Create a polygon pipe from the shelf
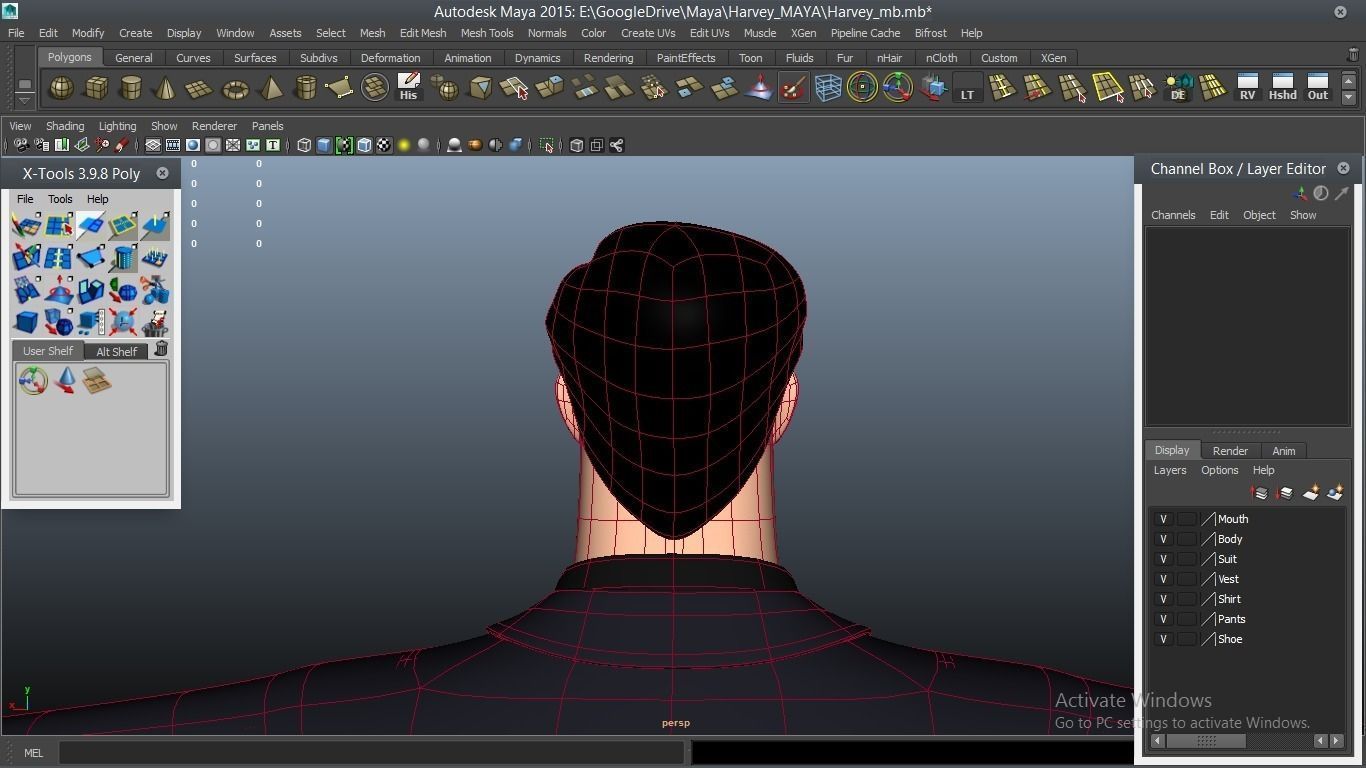1366x768 pixels. tap(305, 88)
